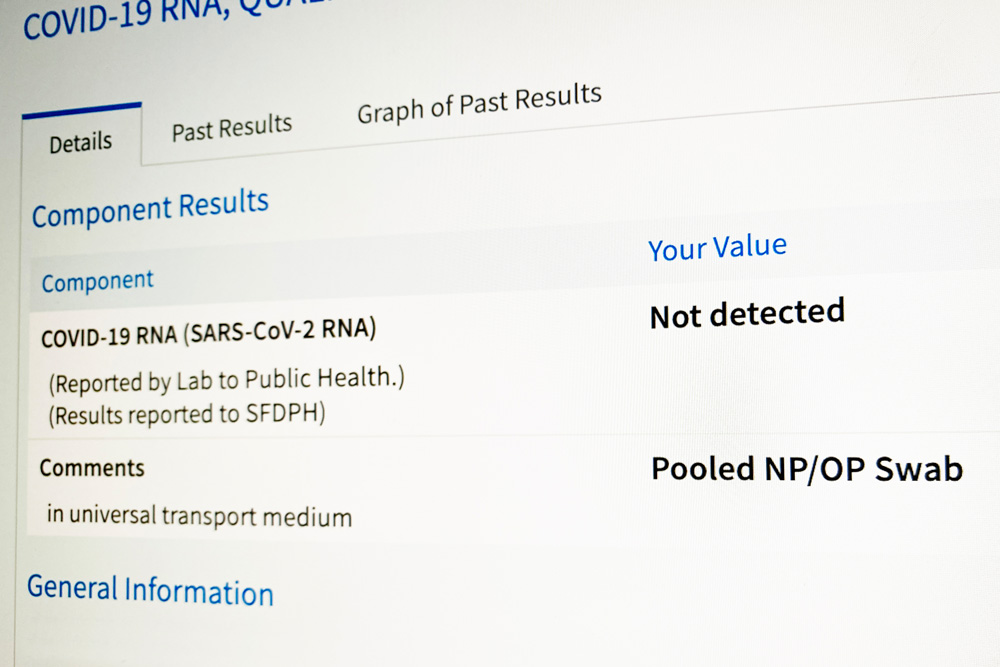Click the word Graph in the third tab

click(x=389, y=112)
